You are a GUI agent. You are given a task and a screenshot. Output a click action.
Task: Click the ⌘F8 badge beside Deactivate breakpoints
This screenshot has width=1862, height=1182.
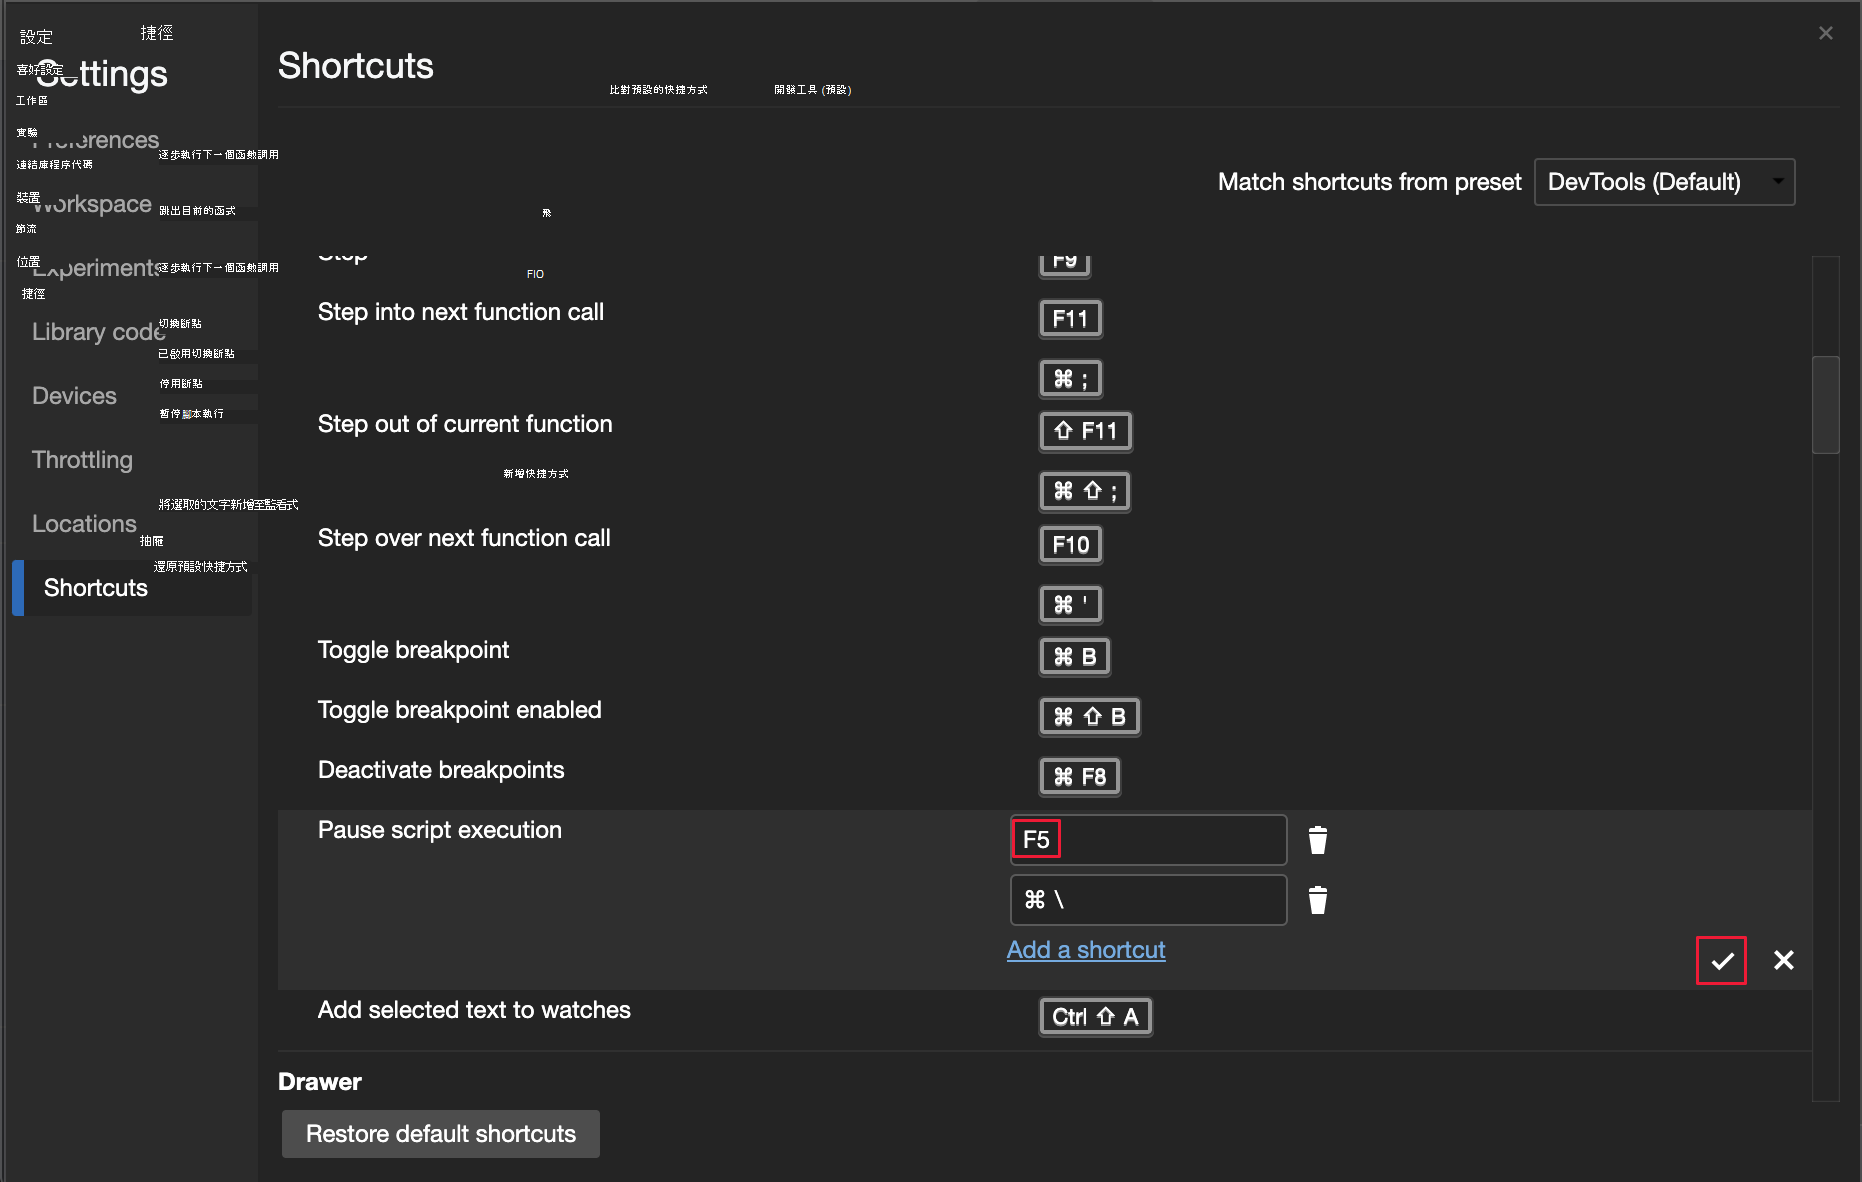click(x=1079, y=776)
